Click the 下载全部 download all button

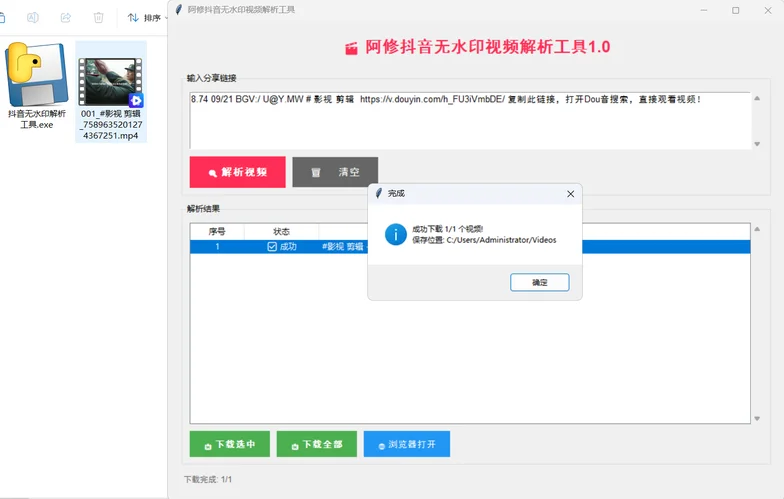coord(316,444)
